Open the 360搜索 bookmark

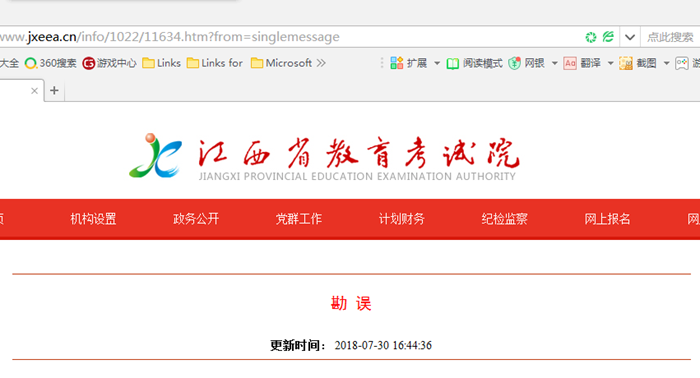50,63
